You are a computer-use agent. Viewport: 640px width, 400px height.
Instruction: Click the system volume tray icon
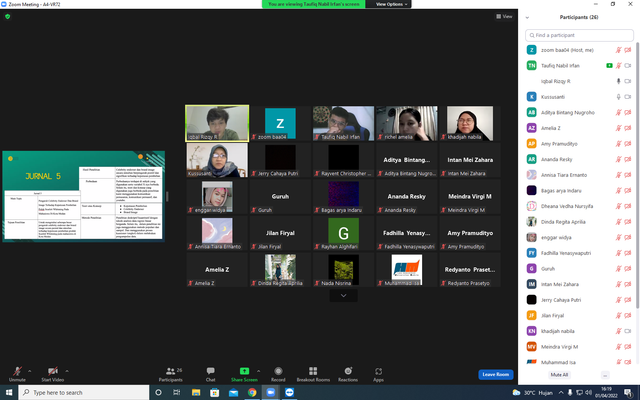tap(588, 393)
